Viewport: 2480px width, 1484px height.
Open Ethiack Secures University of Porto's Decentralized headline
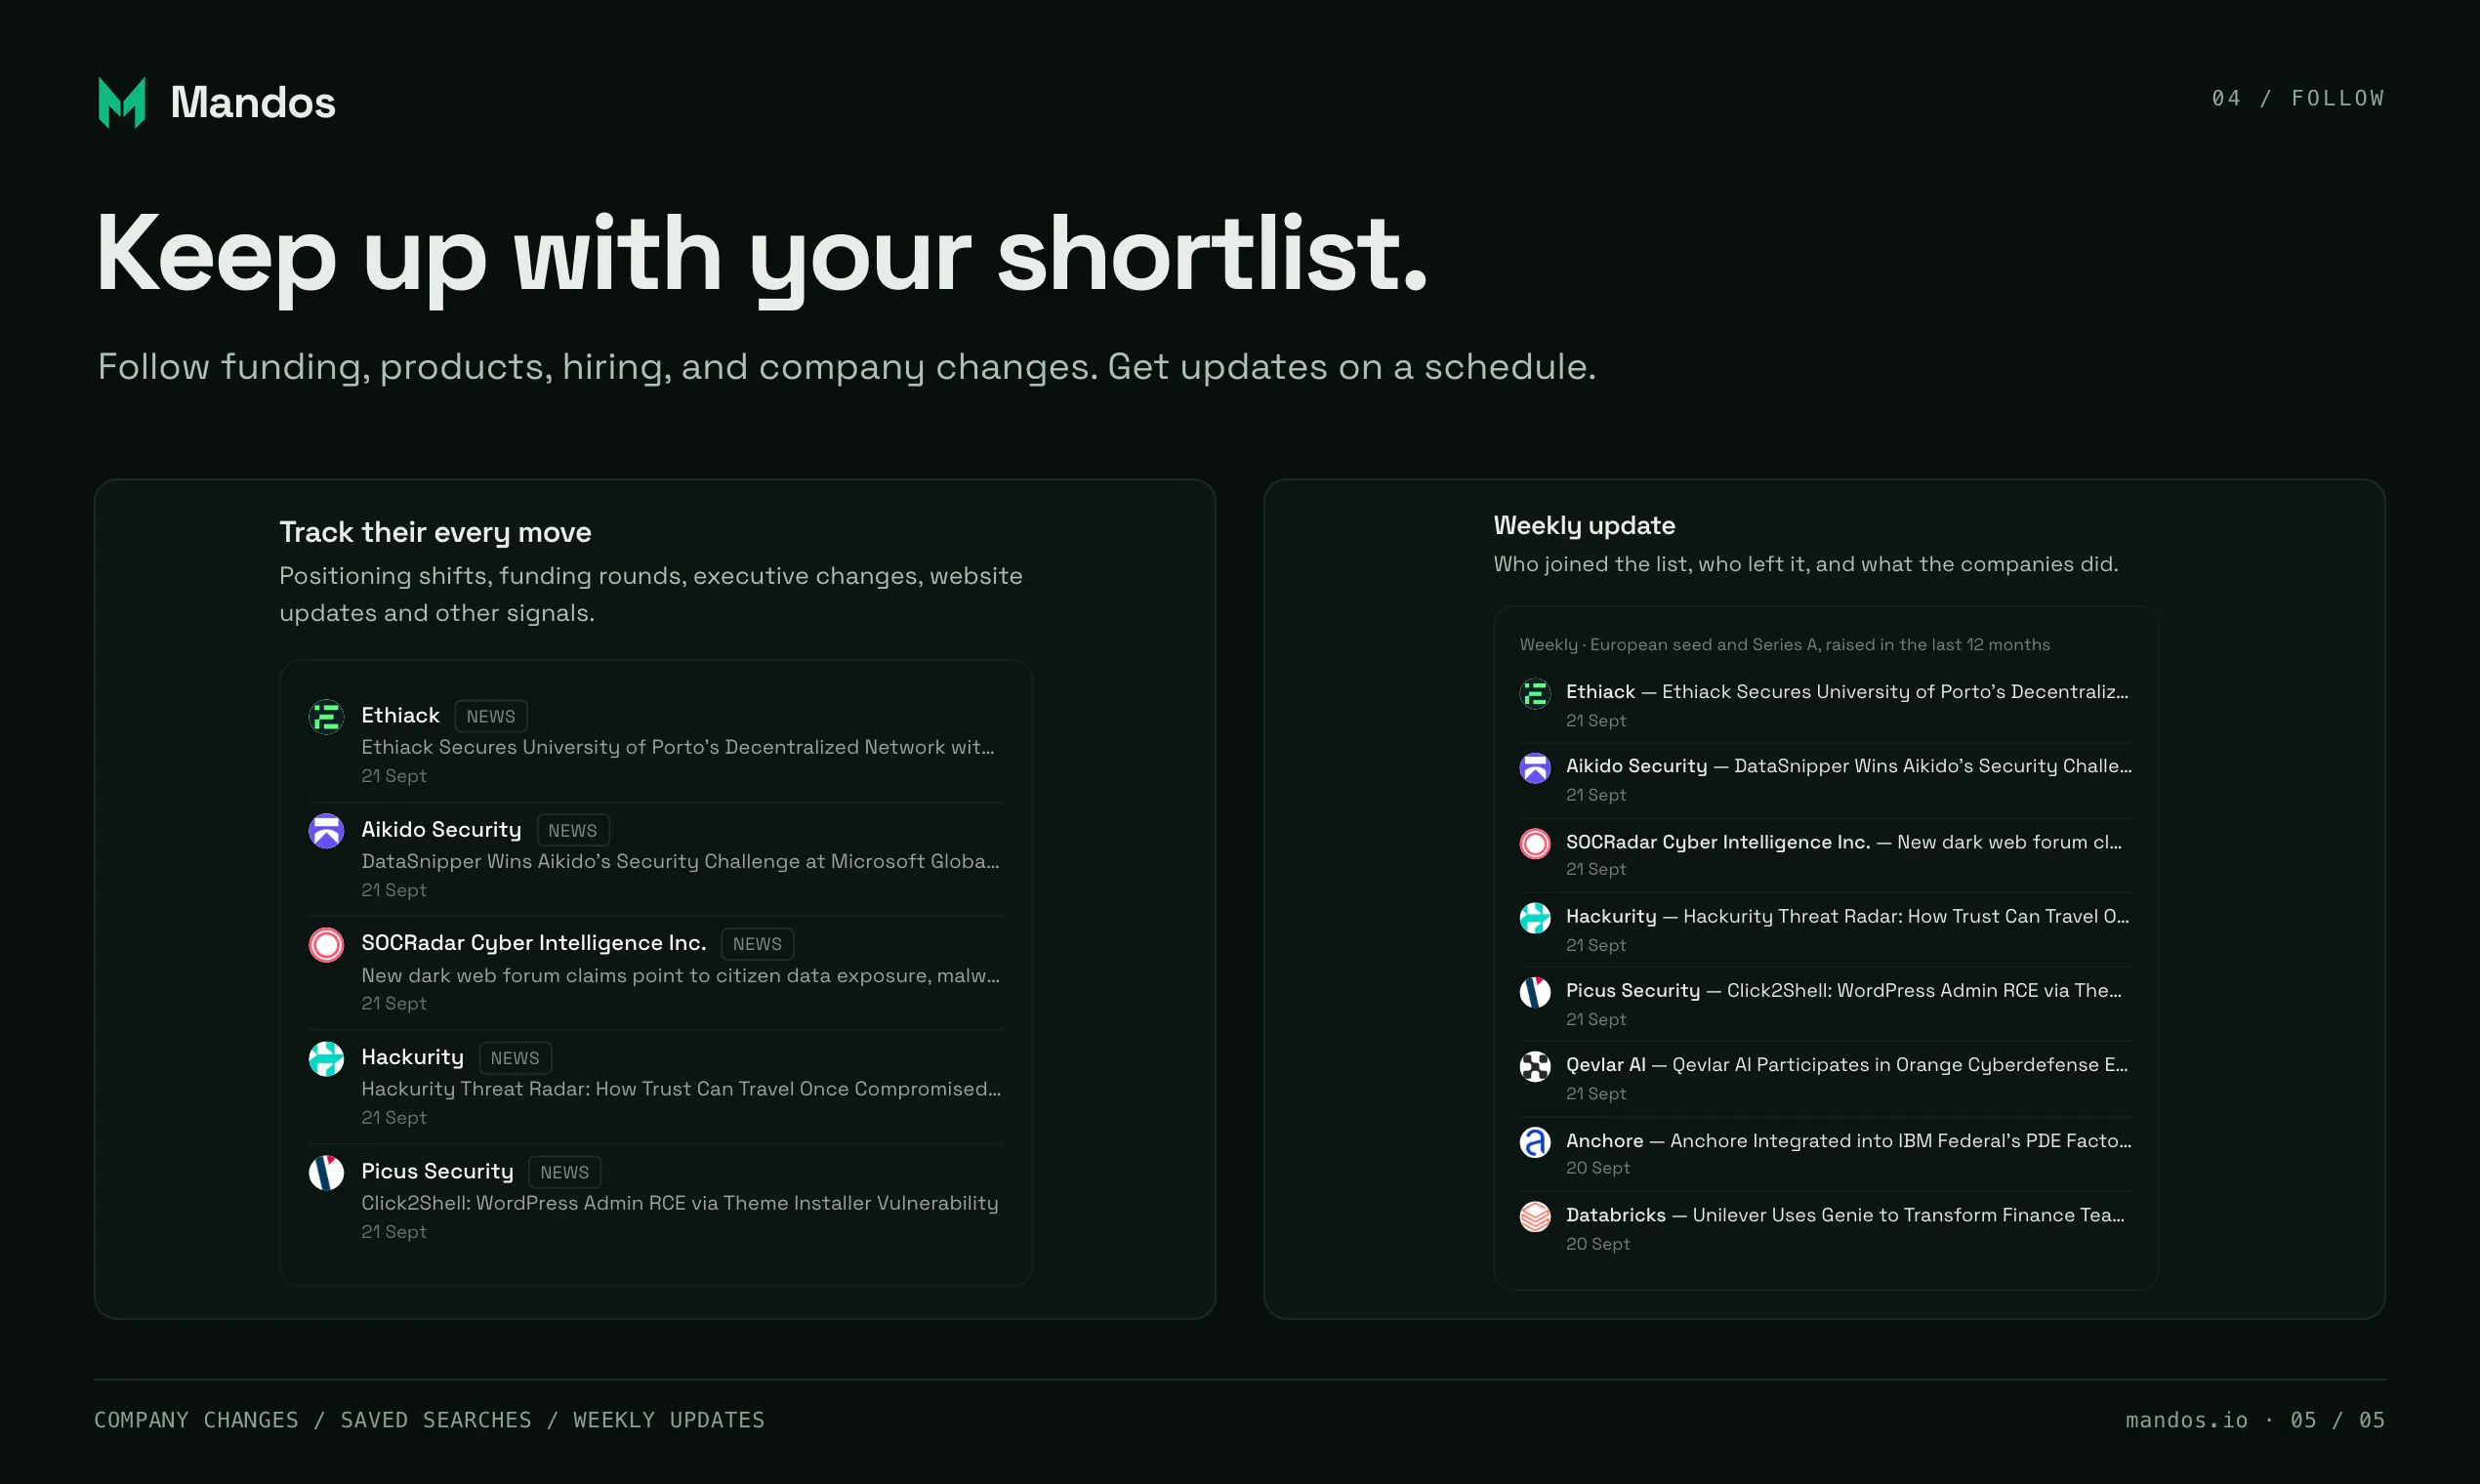(678, 747)
